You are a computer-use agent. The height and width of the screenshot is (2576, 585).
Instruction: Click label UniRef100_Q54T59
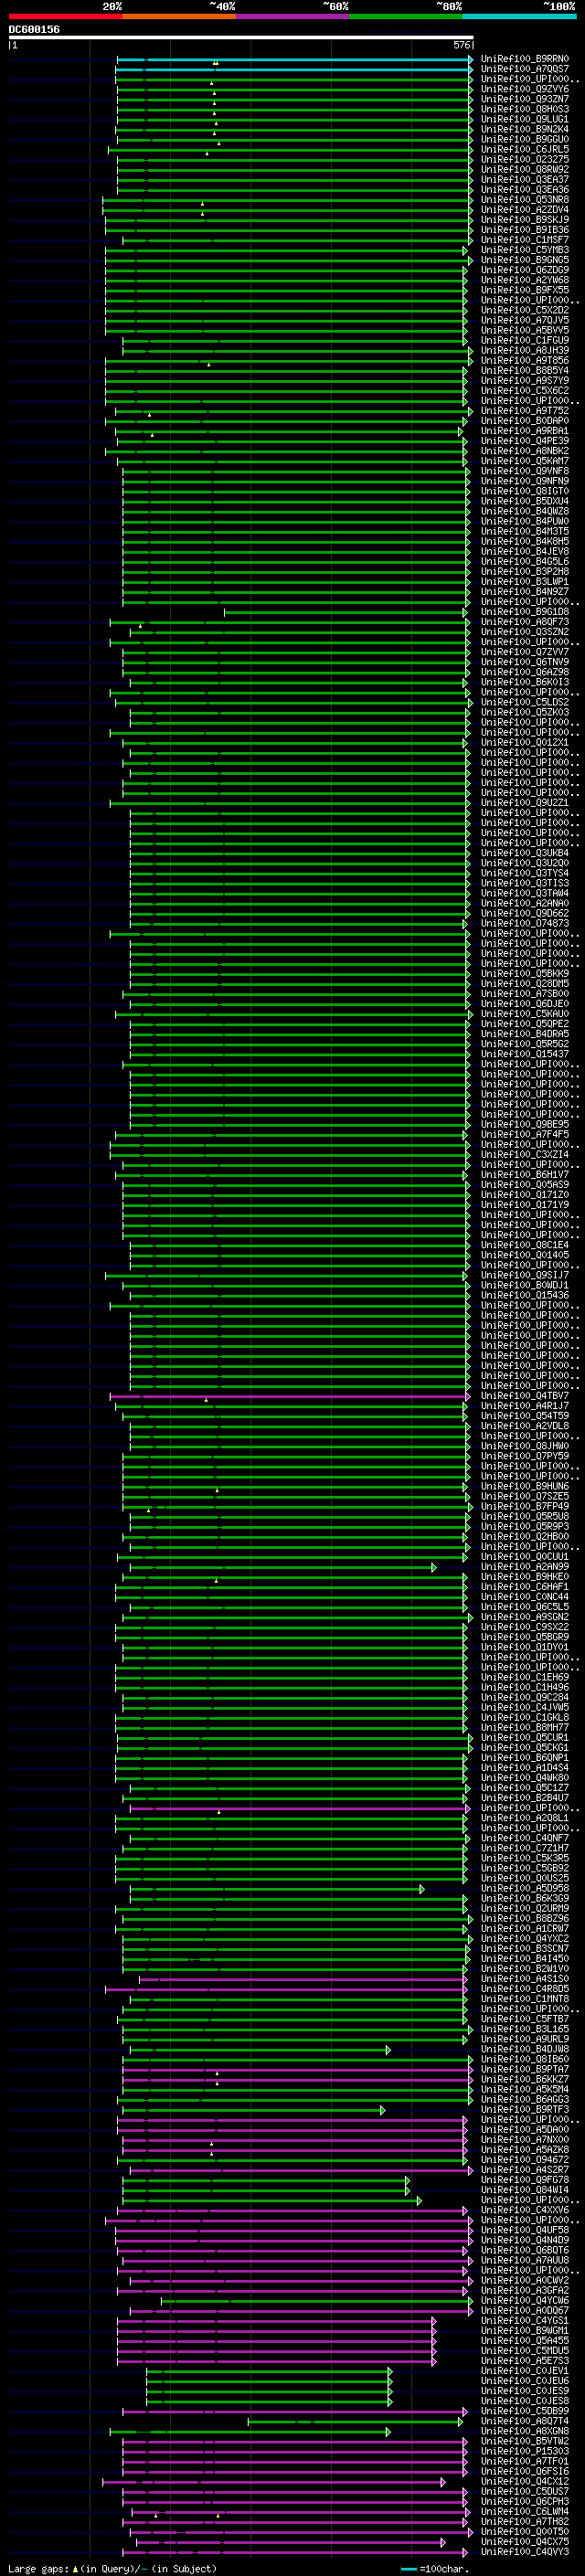tap(525, 1416)
